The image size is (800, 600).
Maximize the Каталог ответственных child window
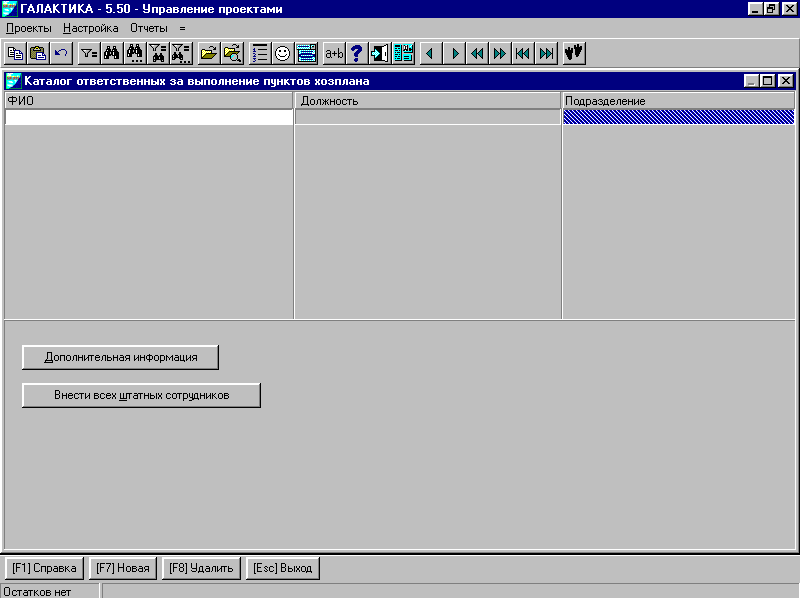click(x=767, y=81)
